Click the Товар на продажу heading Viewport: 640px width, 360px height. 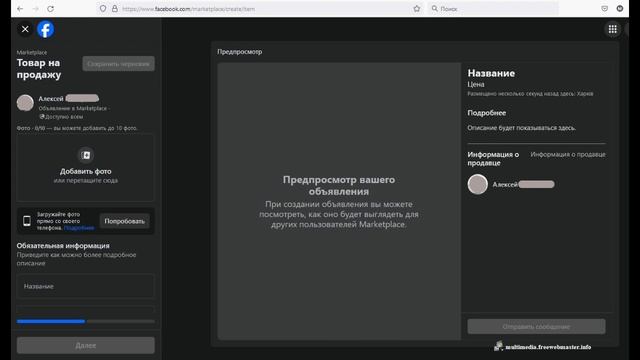(x=39, y=69)
